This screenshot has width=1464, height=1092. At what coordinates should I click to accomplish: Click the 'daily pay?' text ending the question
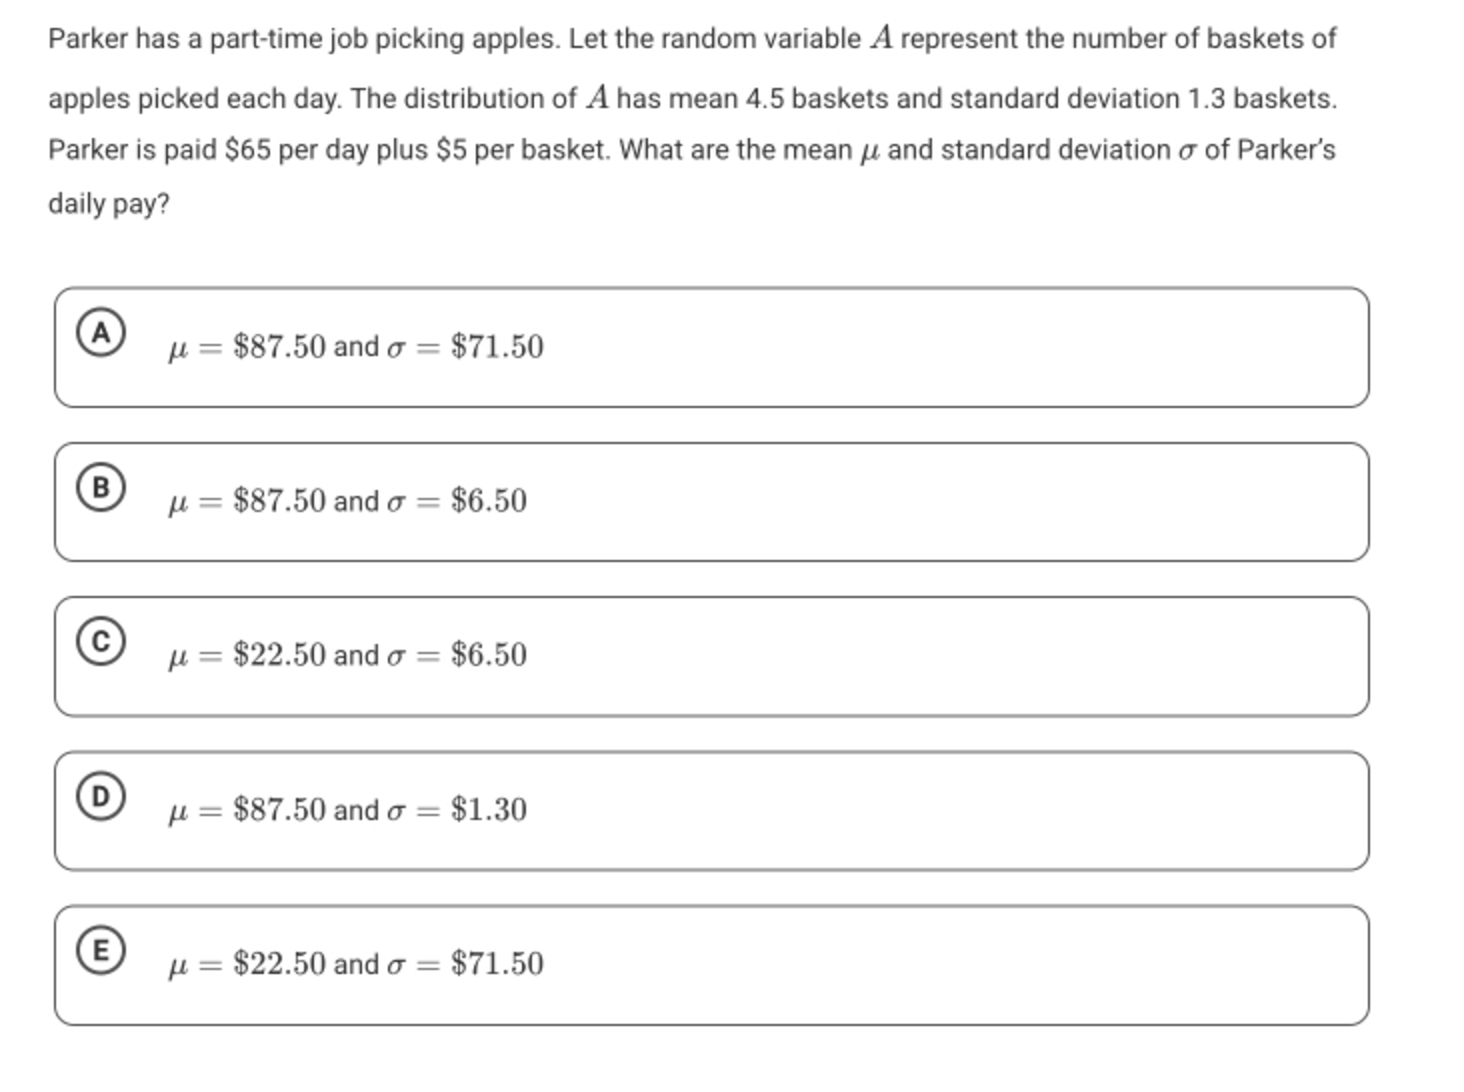pos(109,204)
